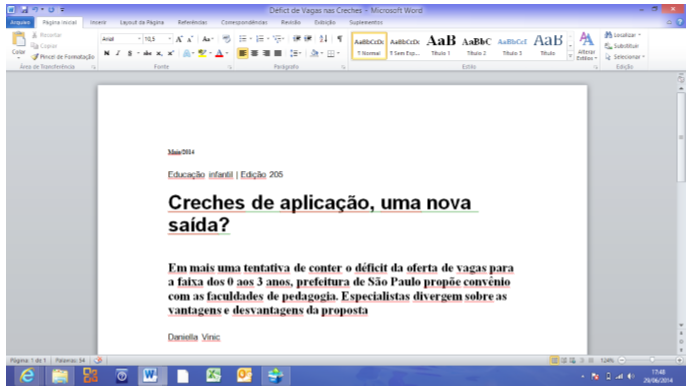Click the proofing errors icon in status bar
Viewport: 693px width, 390px height.
pyautogui.click(x=98, y=360)
